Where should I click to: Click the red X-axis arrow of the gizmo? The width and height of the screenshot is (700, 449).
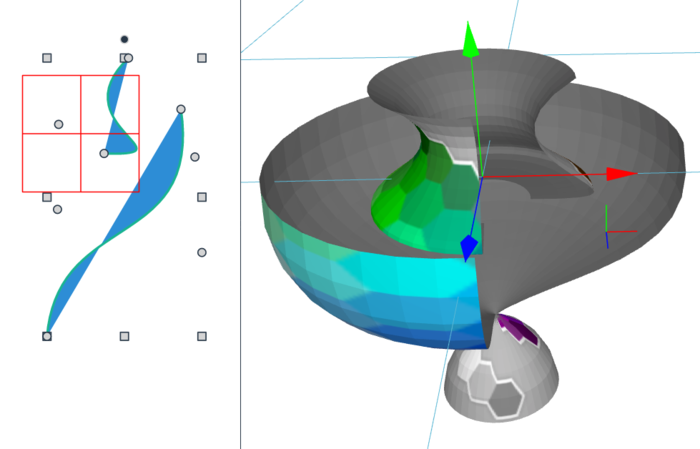621,174
